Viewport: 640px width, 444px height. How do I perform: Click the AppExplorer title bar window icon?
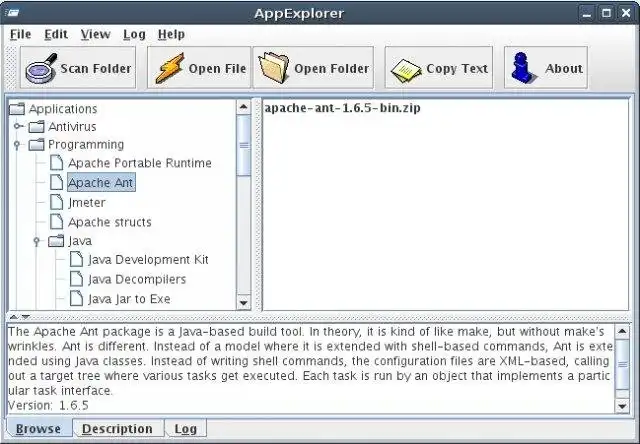tap(11, 13)
